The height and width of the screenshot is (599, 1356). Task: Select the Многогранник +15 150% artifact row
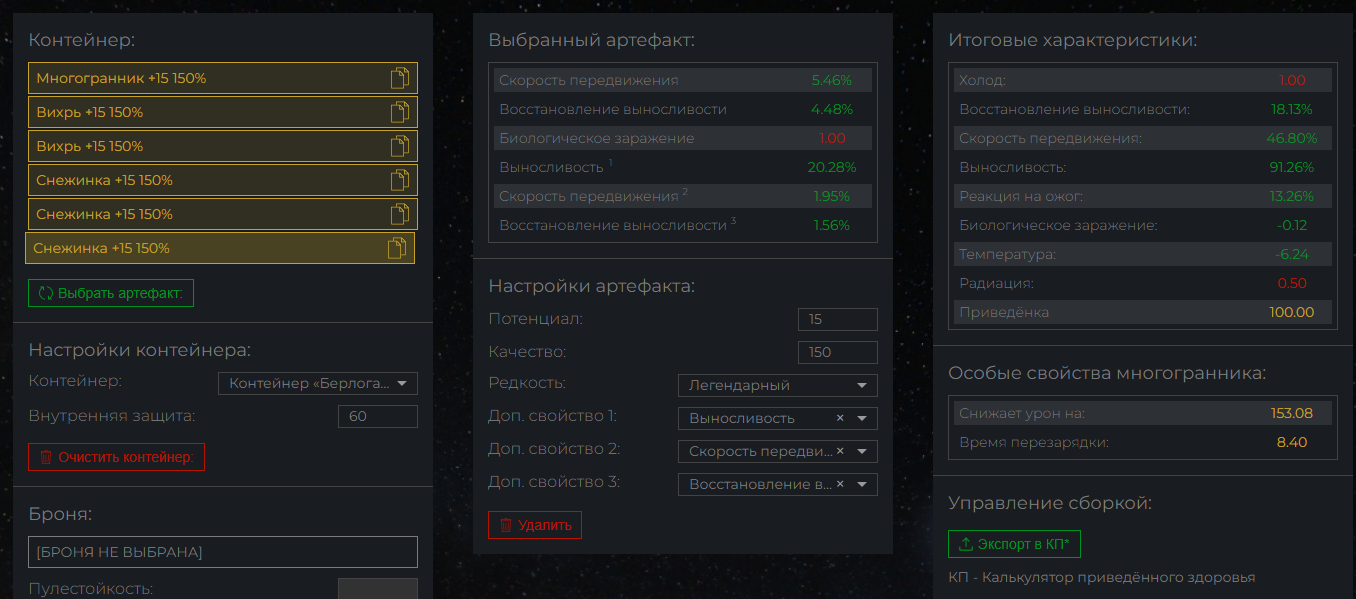(x=200, y=78)
